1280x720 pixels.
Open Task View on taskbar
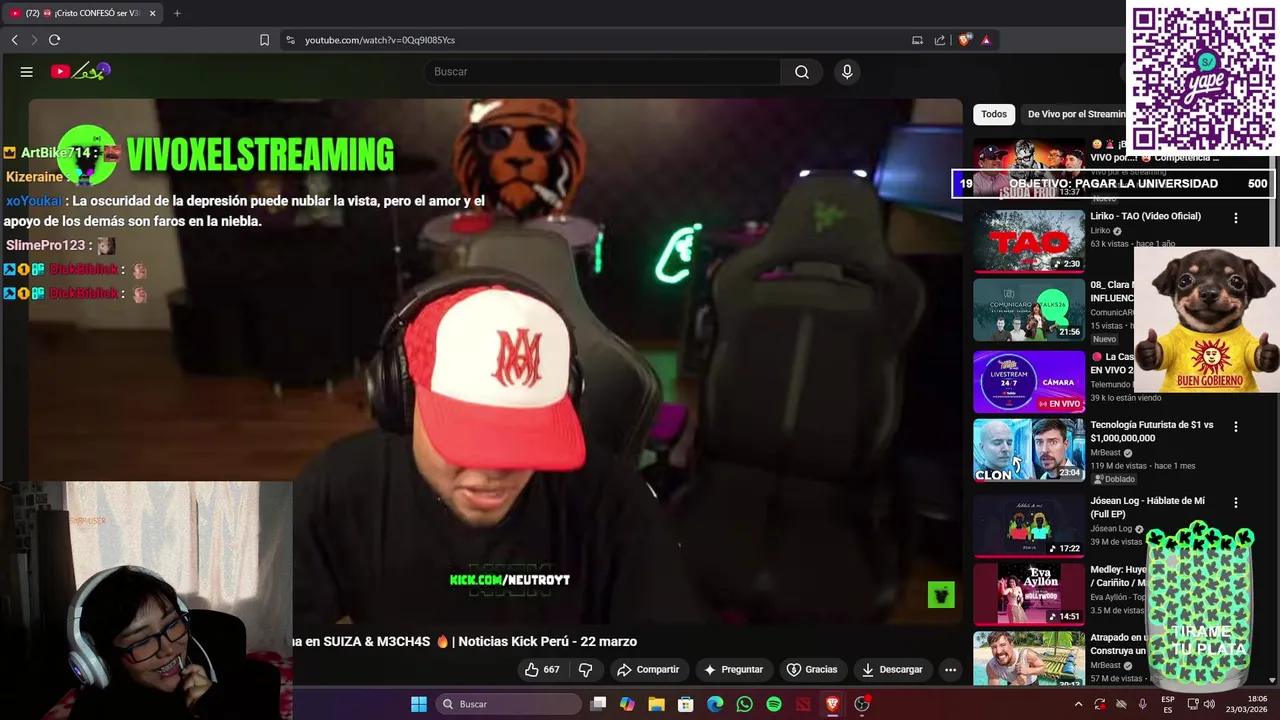tap(598, 704)
